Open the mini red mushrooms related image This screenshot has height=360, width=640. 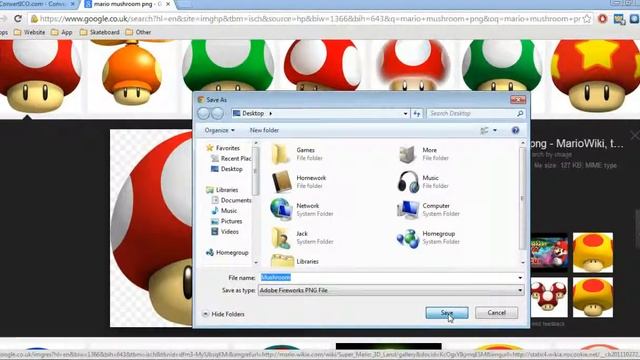point(549,297)
